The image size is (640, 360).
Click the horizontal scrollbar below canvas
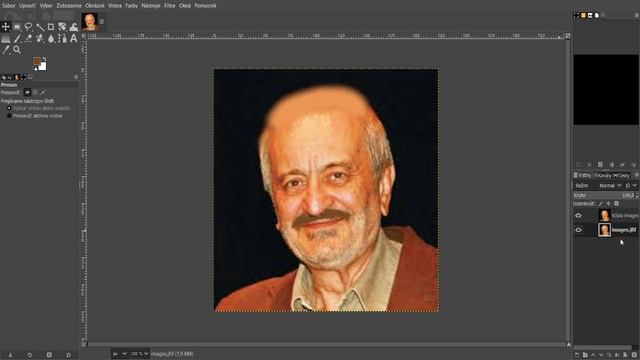pyautogui.click(x=326, y=344)
